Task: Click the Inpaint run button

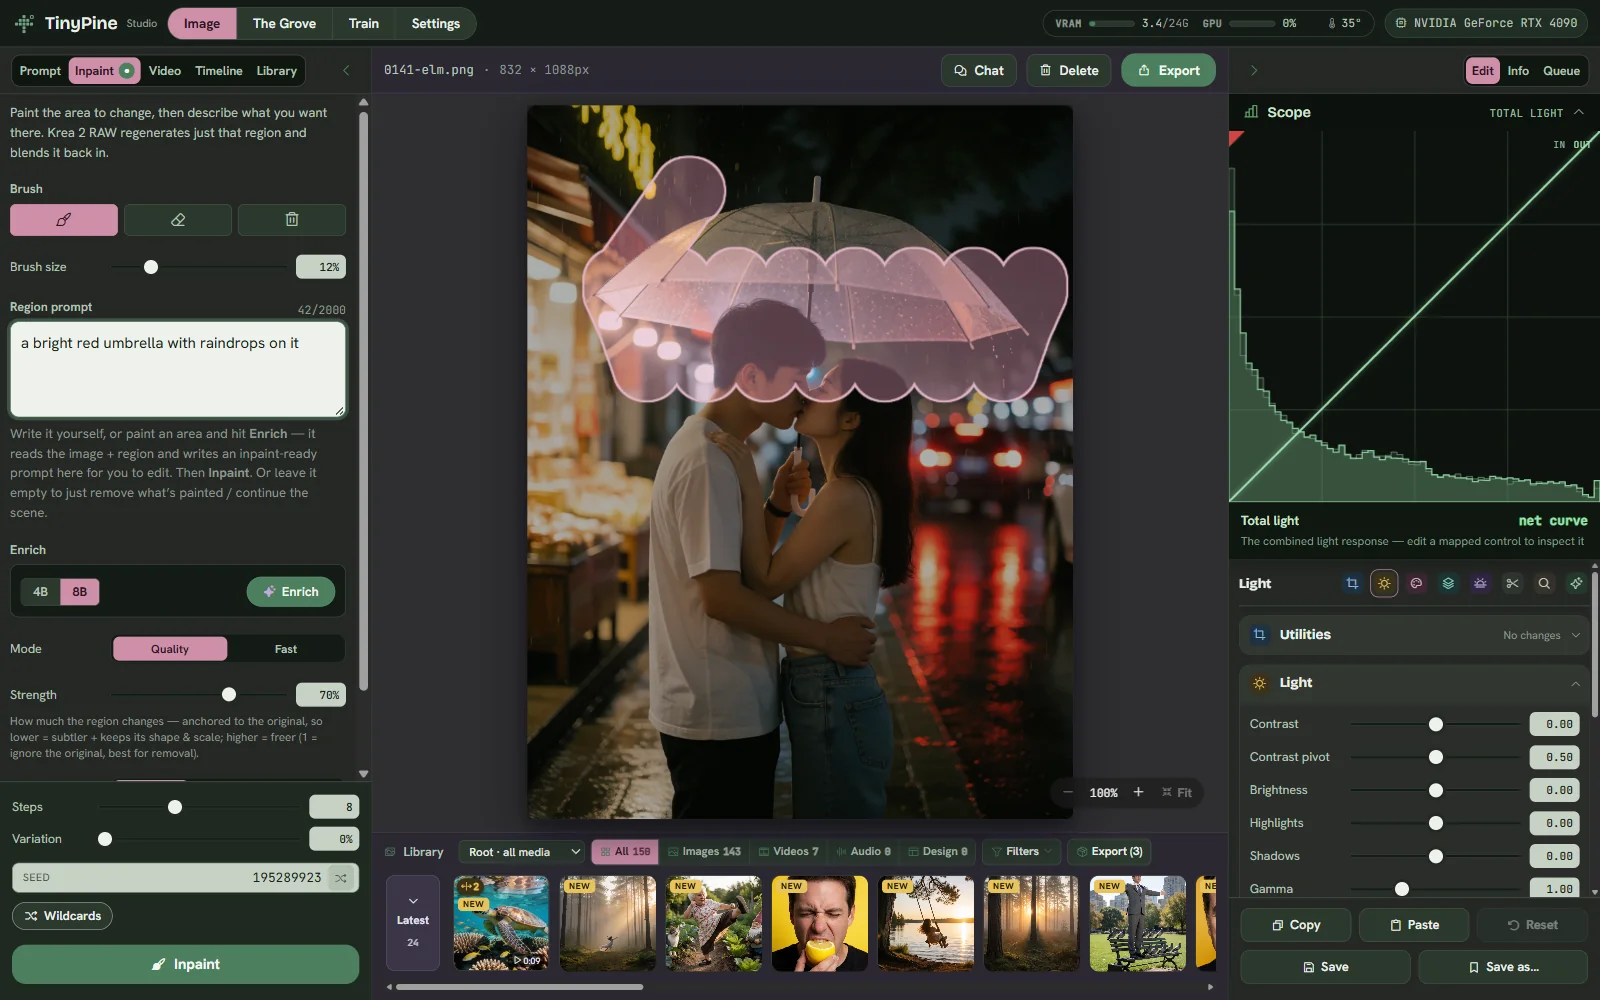Action: [x=185, y=965]
